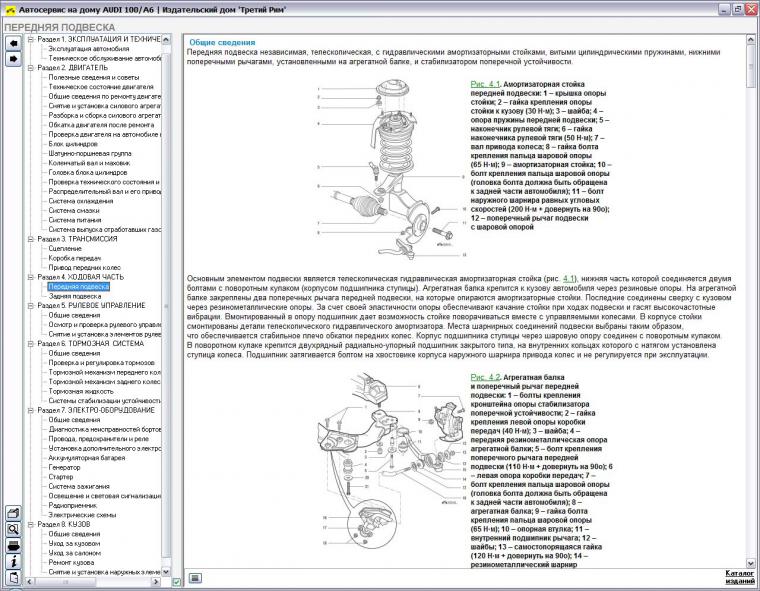
Task: Toggle the green checkmark box below tree
Action: click(176, 581)
